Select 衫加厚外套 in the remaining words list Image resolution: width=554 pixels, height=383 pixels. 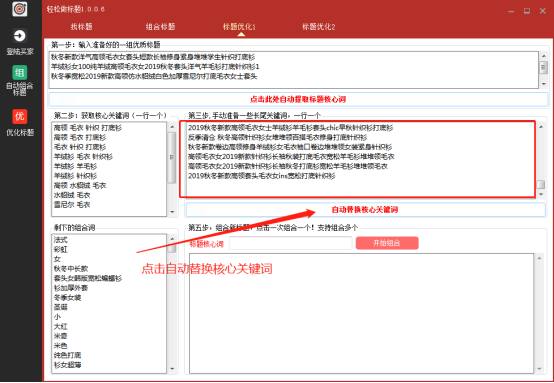point(71,288)
